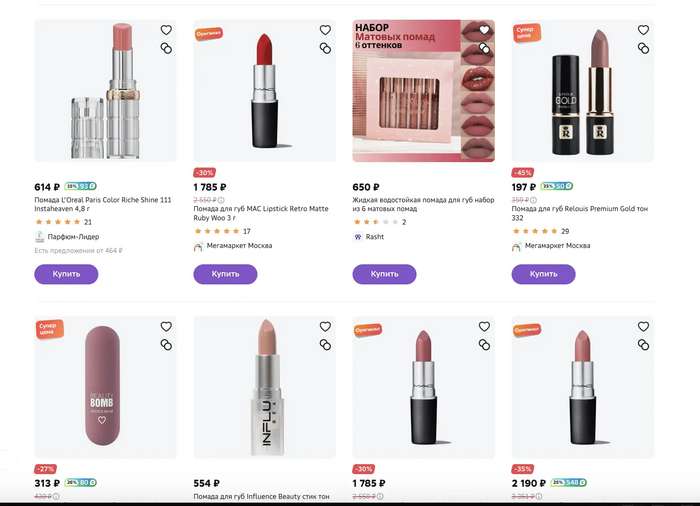Add L'Oreal Color Riche Shine to favorites
This screenshot has height=506, width=700.
tap(166, 30)
